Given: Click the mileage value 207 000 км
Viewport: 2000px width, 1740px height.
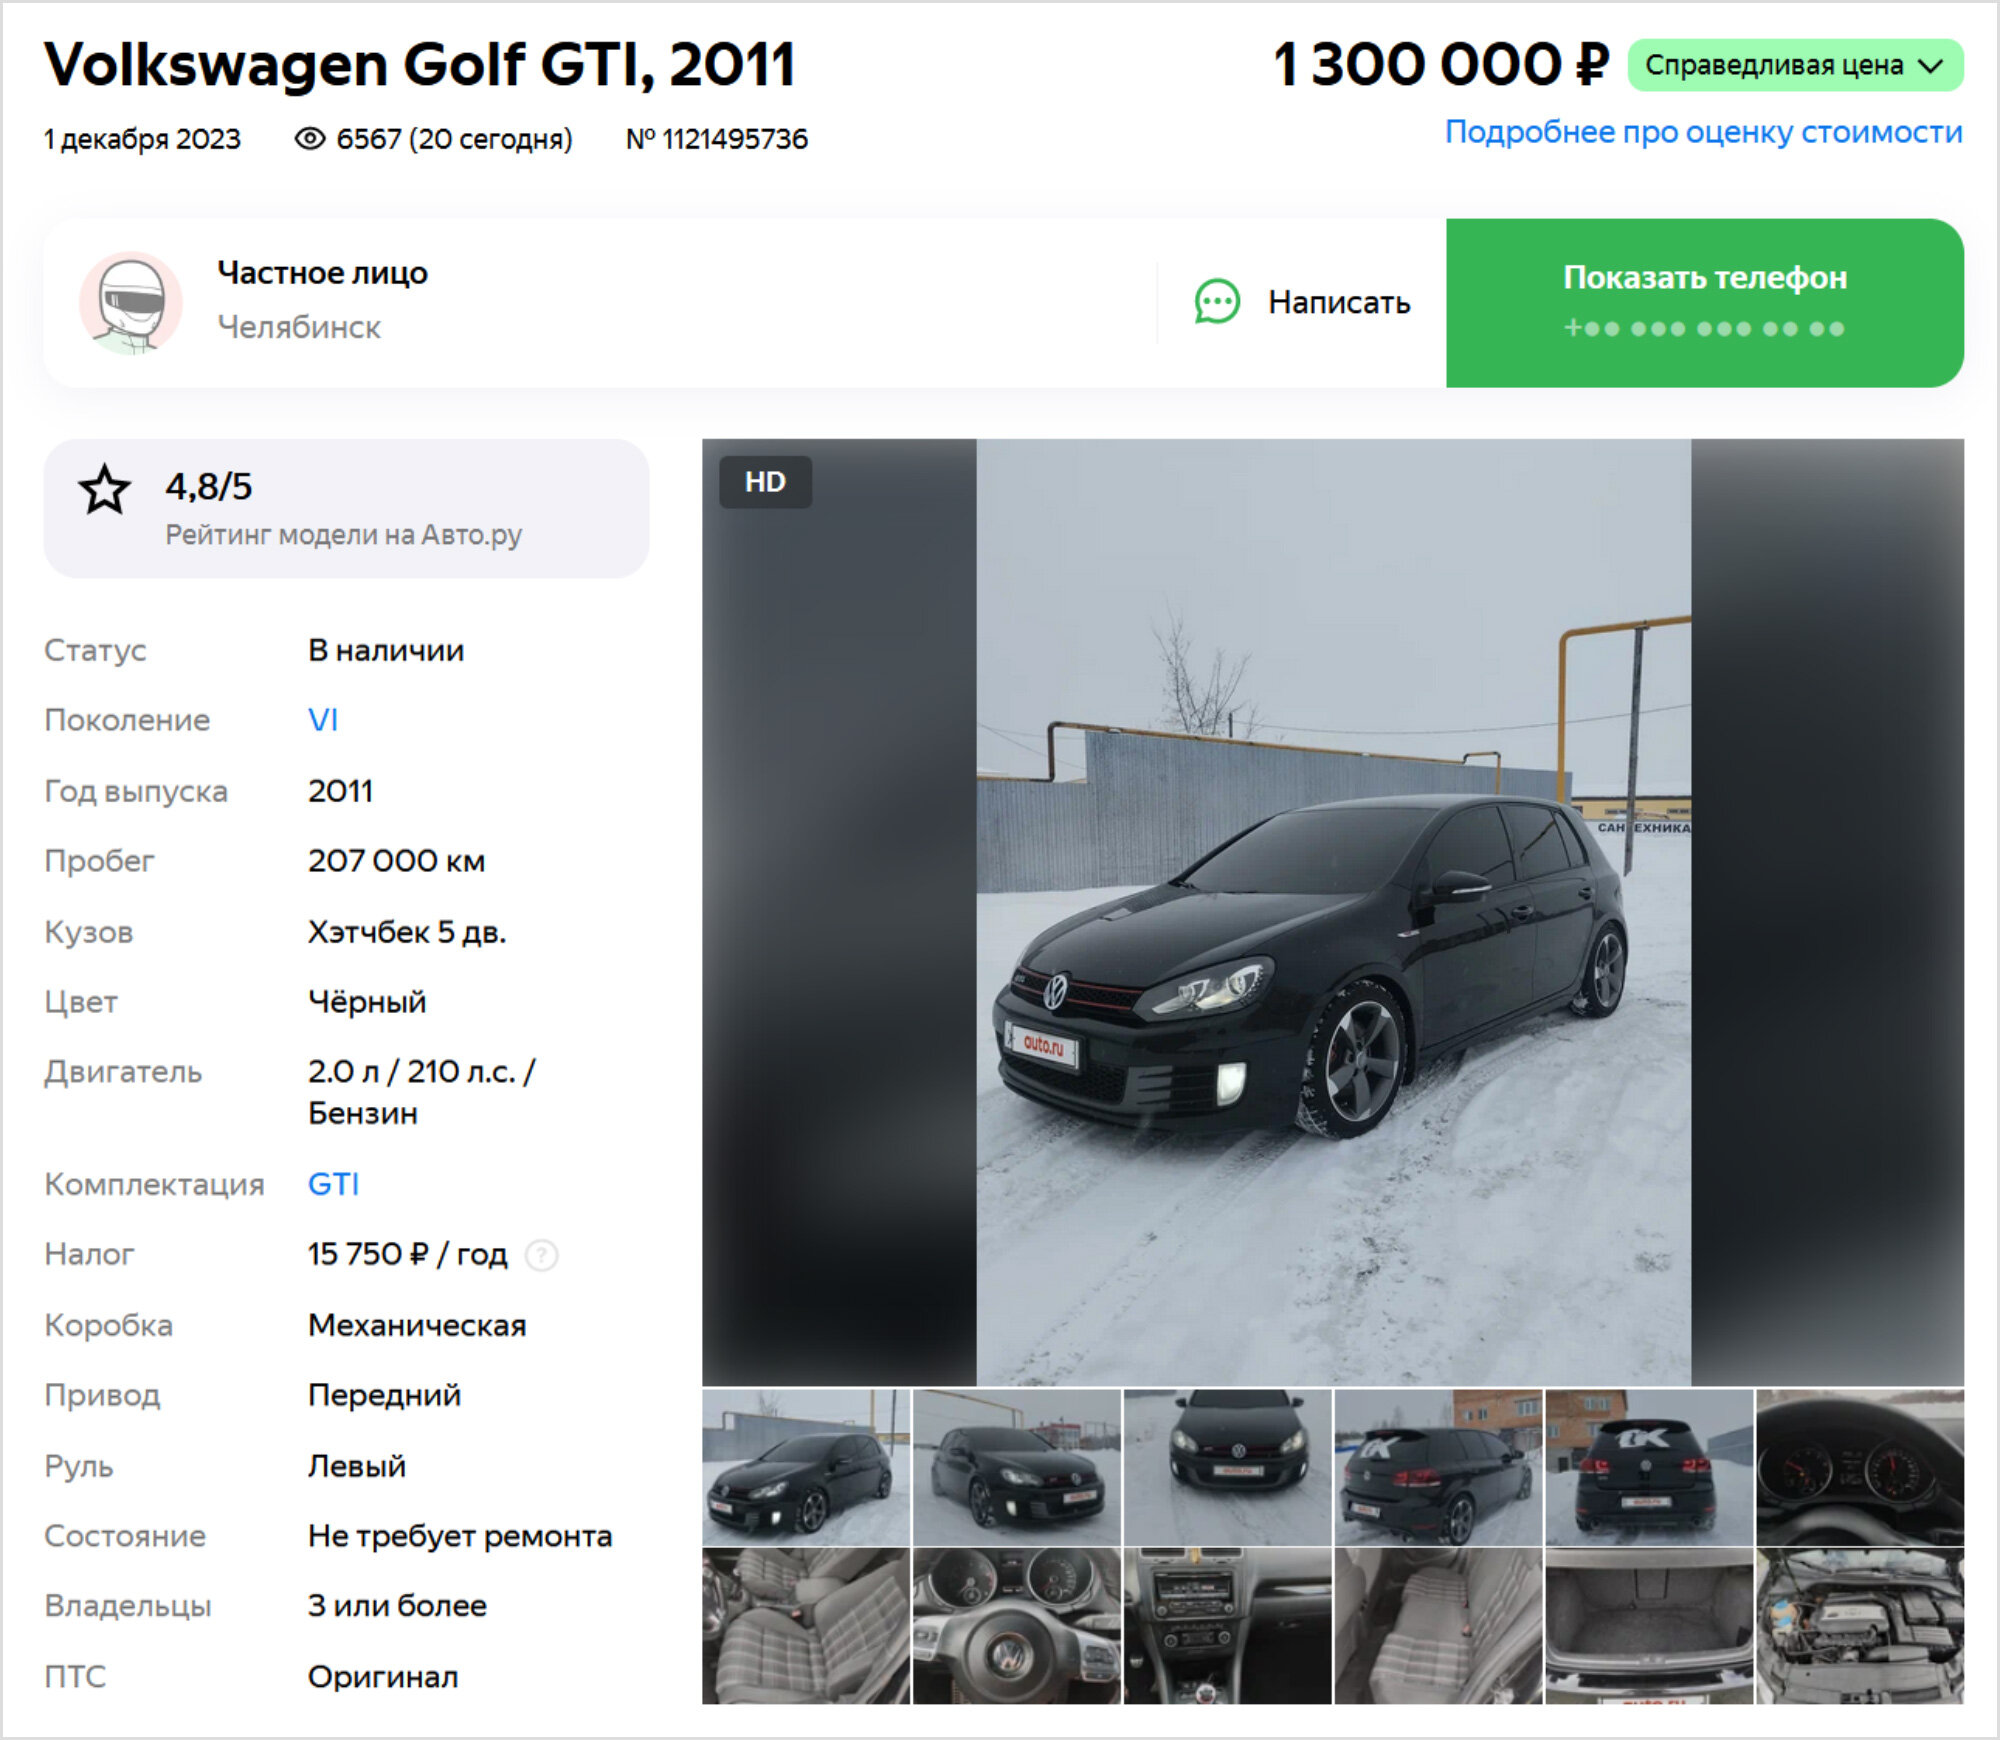Looking at the screenshot, I should (x=397, y=861).
